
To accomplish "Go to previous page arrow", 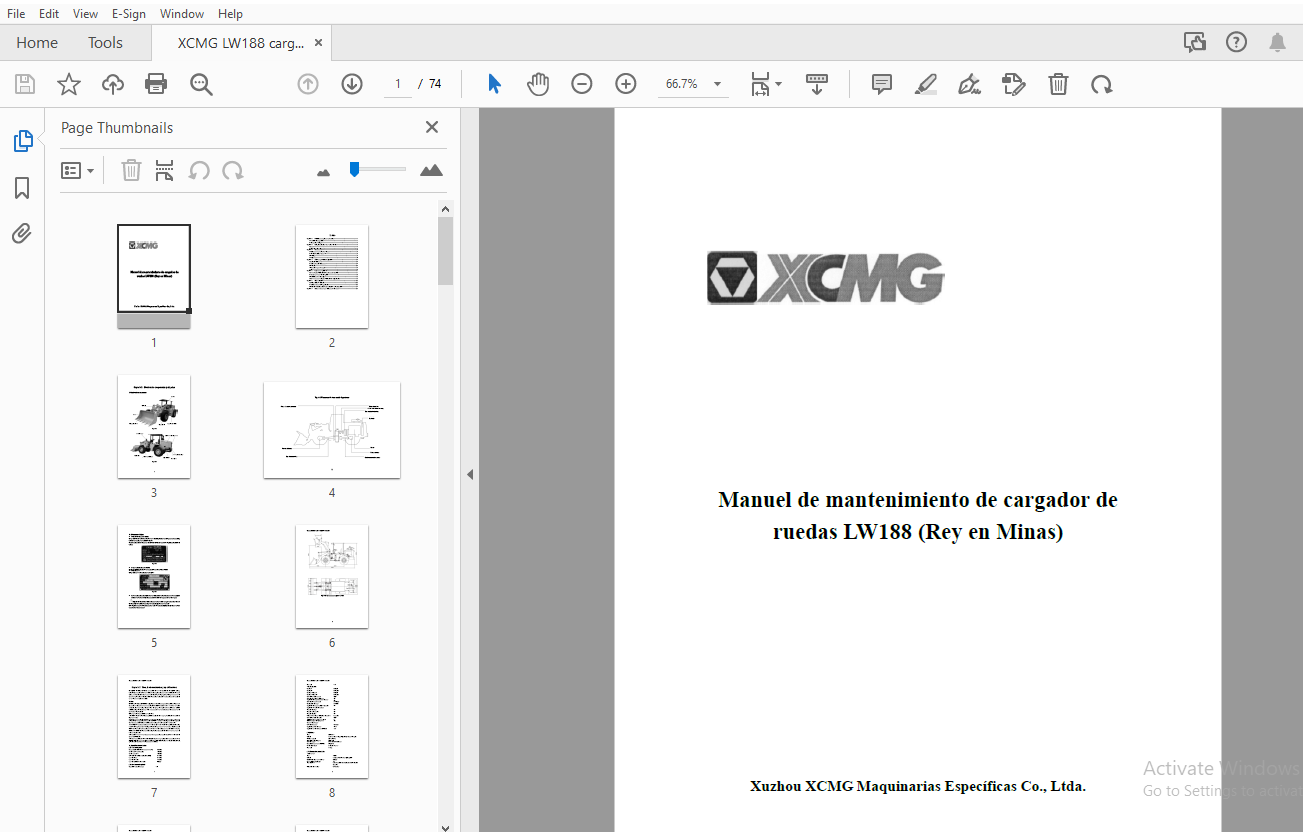I will click(x=308, y=84).
